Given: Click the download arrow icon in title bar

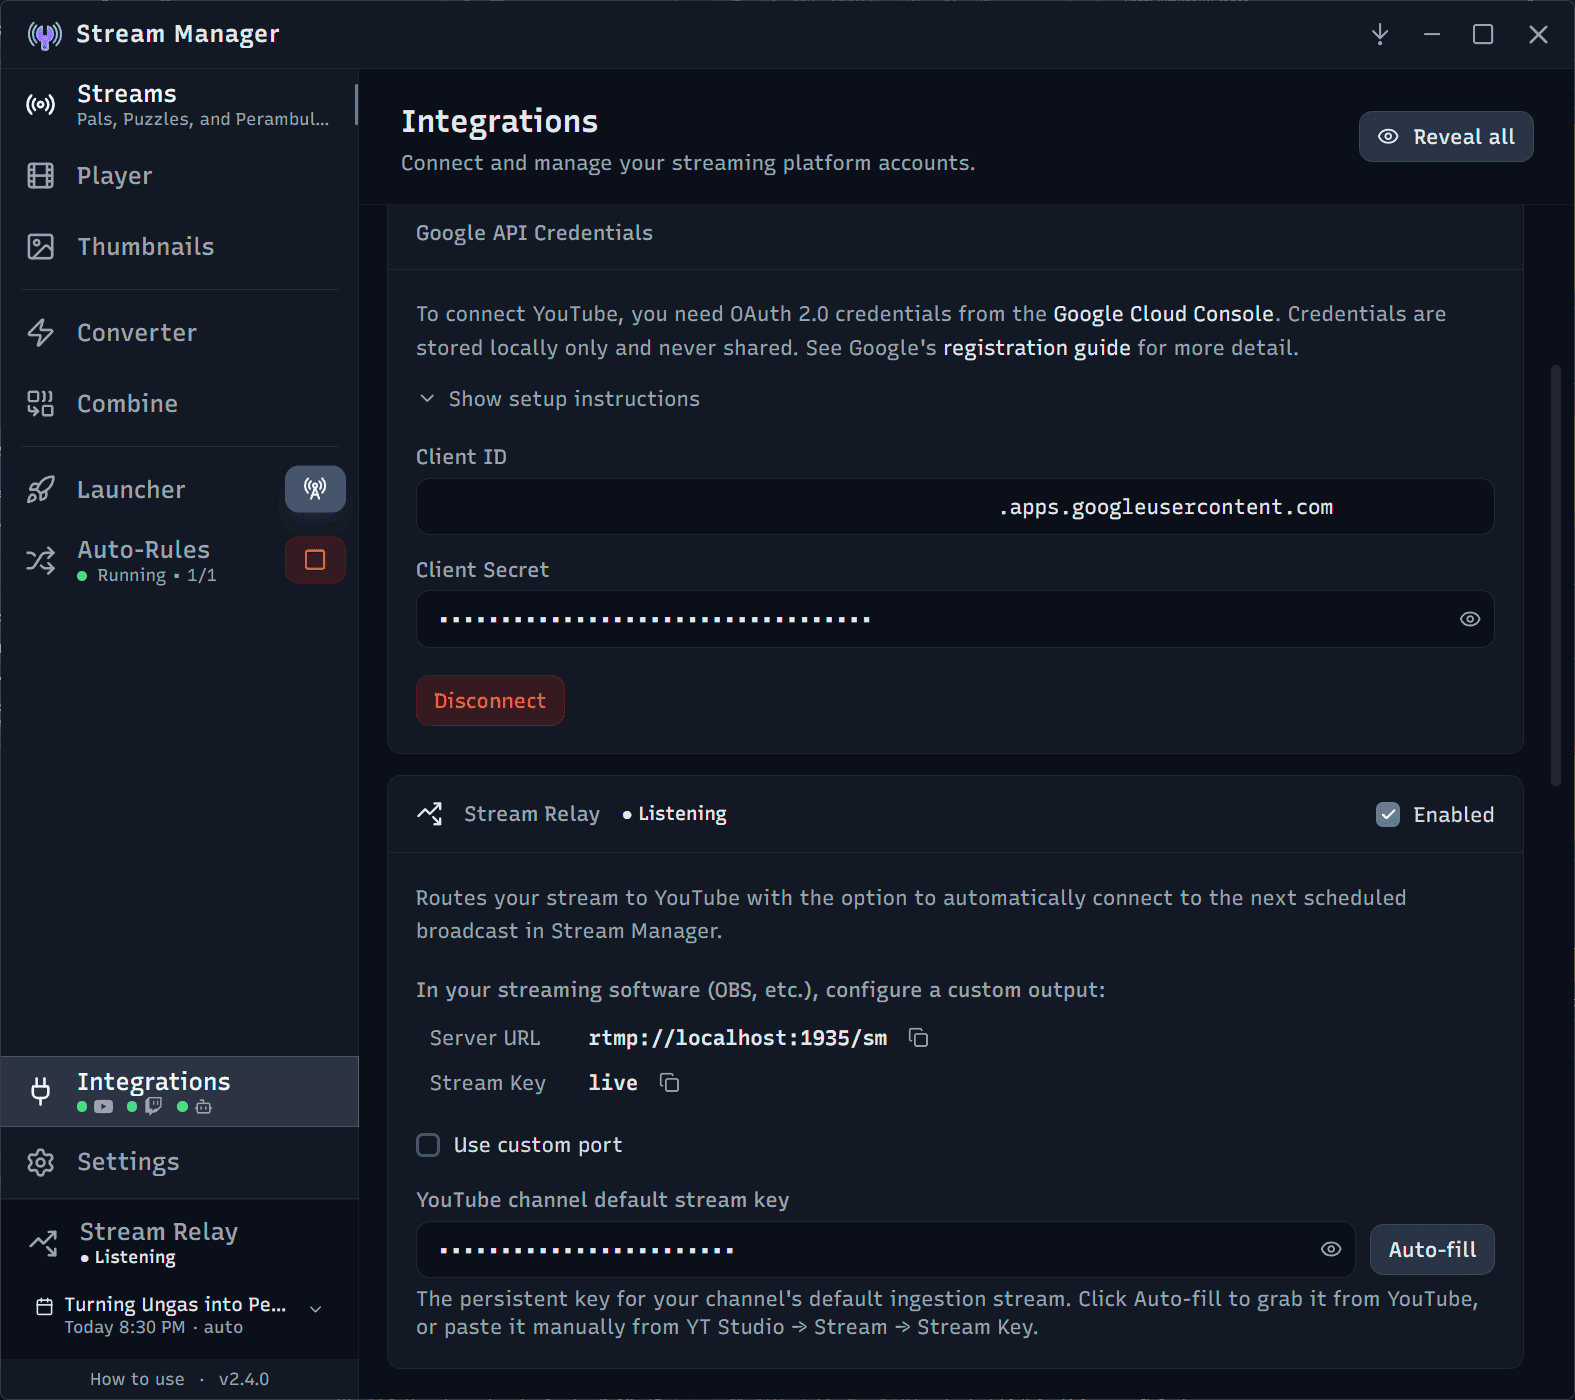Looking at the screenshot, I should [1380, 34].
